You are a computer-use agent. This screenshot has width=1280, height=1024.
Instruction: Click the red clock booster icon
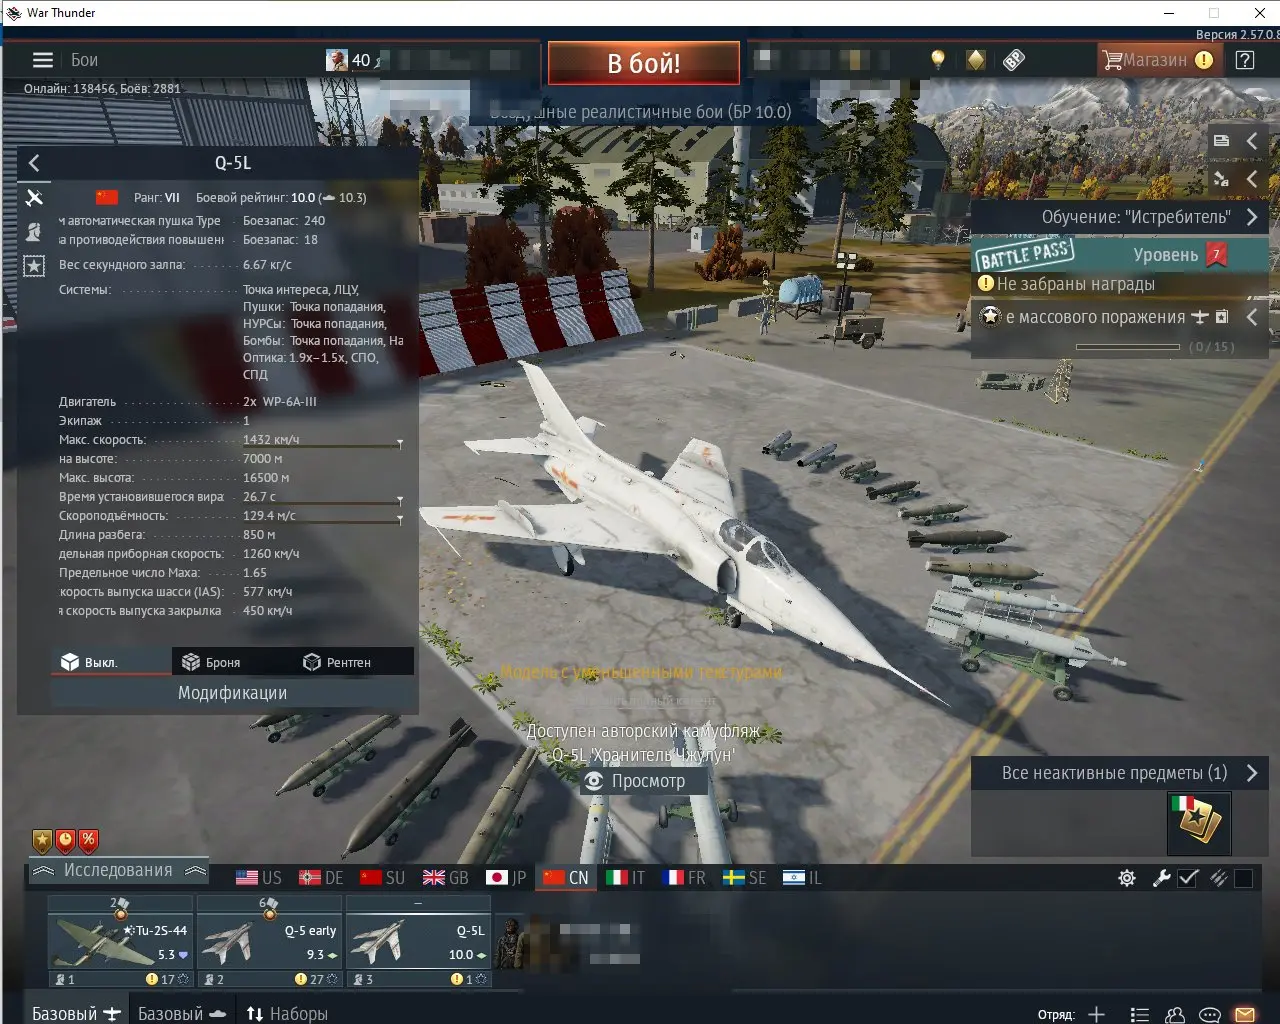tap(66, 841)
